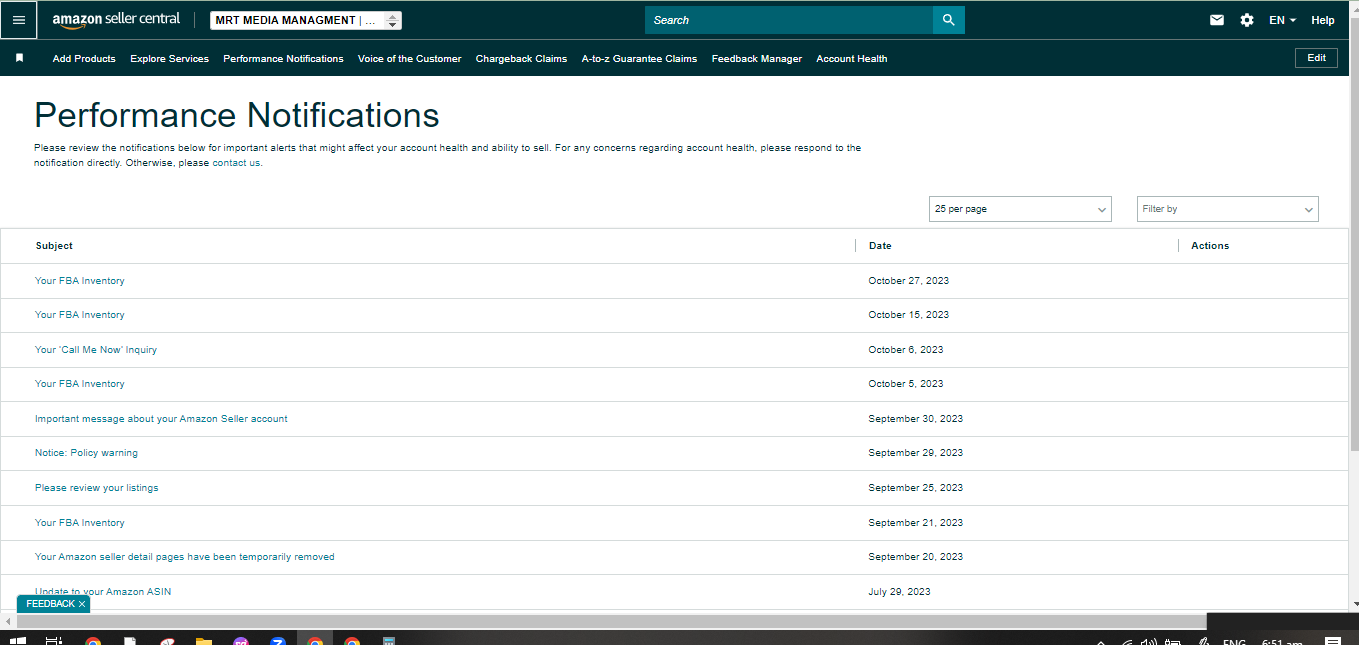This screenshot has width=1359, height=645.
Task: Click the date cell September 30, 2023
Action: point(916,419)
